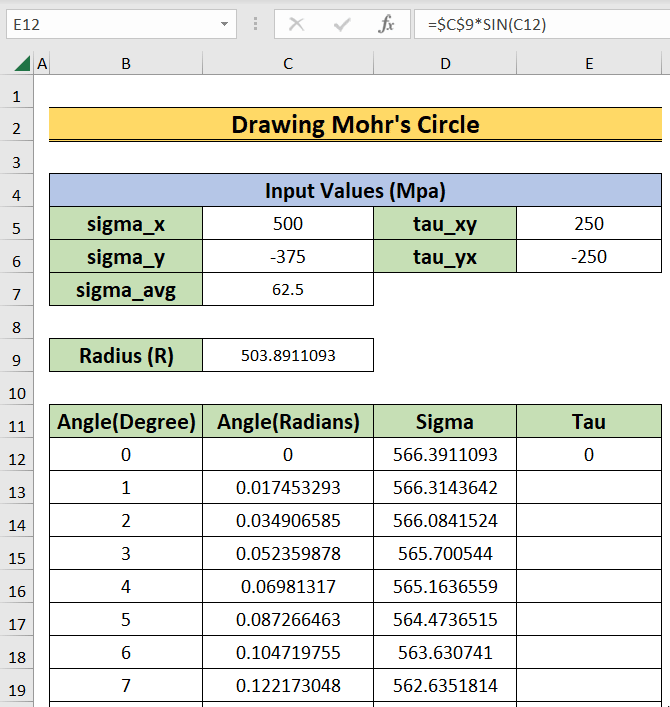670x707 pixels.
Task: Click the 'Sigma' column header cell
Action: click(x=445, y=422)
